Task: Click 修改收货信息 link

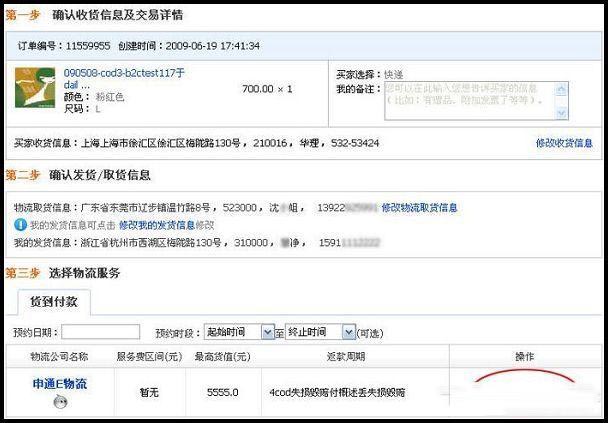Action: tap(564, 143)
